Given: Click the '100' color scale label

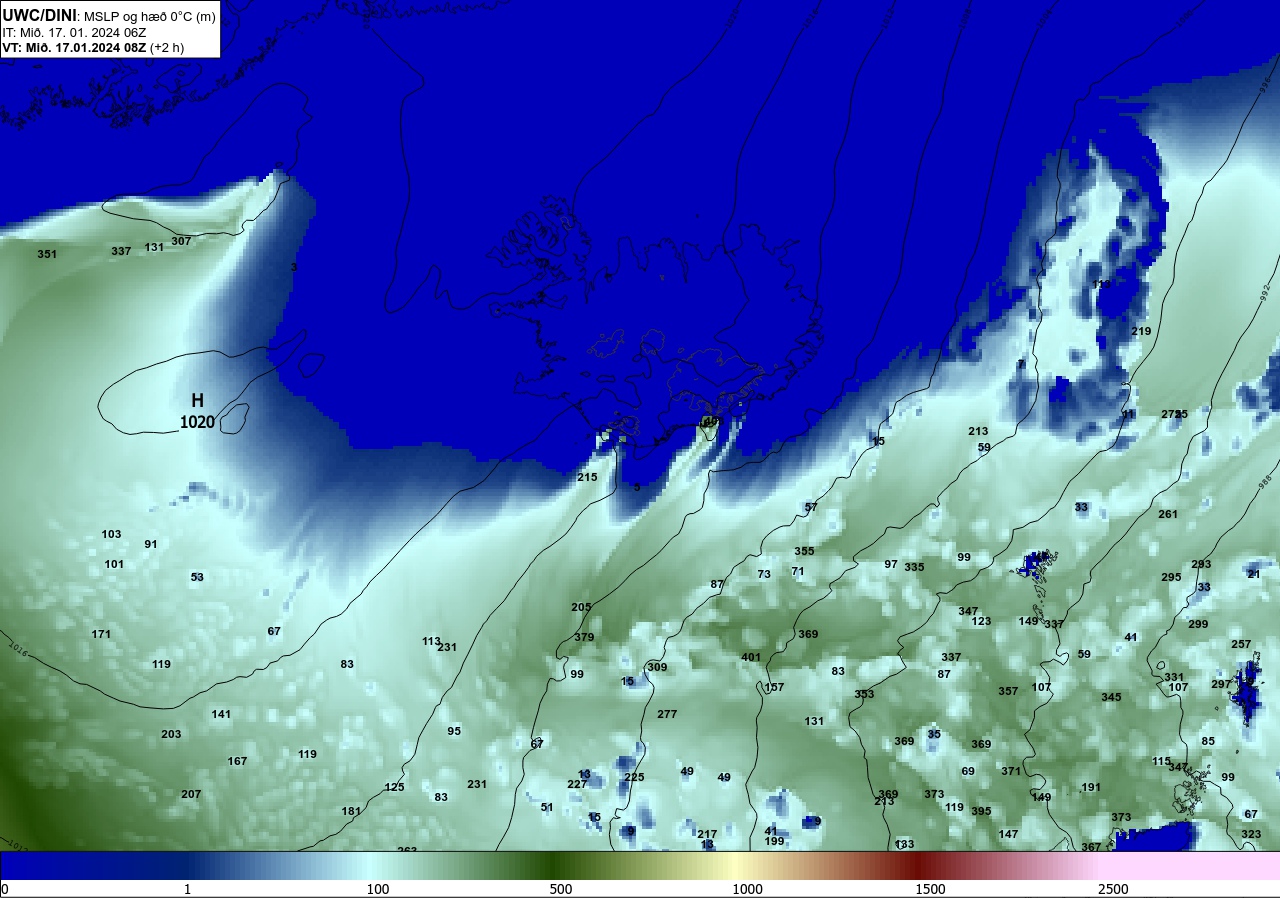Looking at the screenshot, I should click(x=378, y=889).
